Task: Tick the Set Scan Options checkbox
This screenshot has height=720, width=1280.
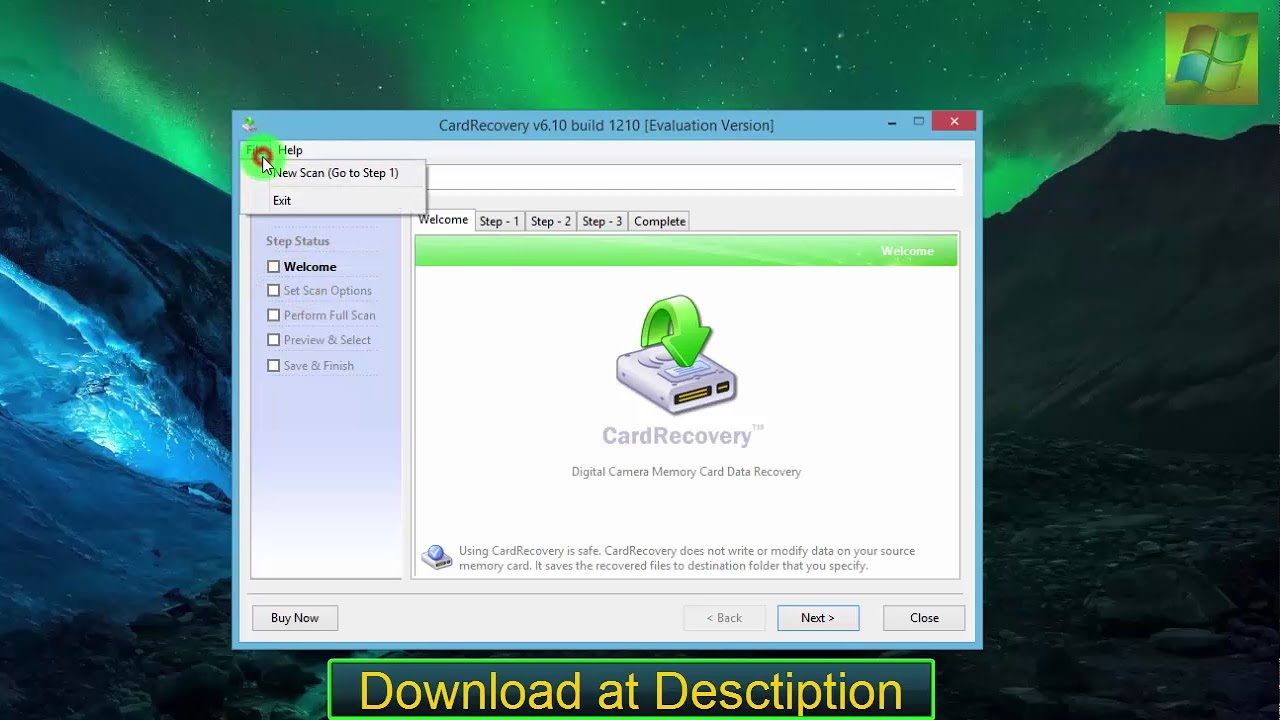Action: [x=273, y=291]
